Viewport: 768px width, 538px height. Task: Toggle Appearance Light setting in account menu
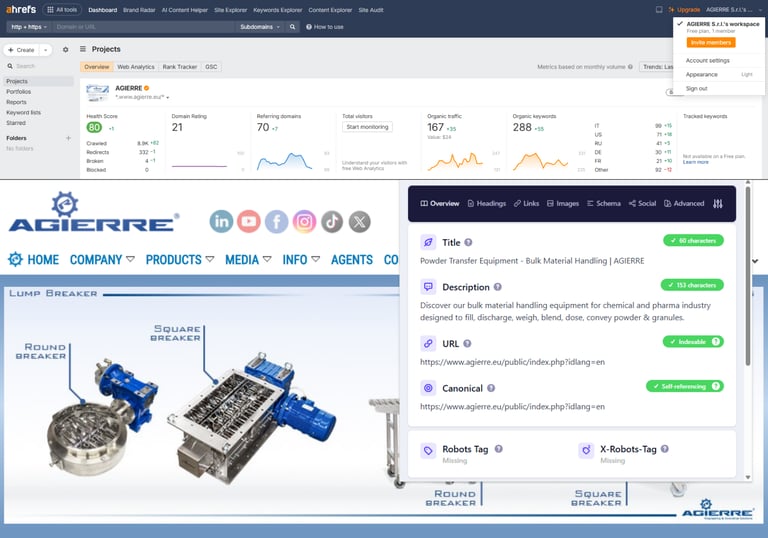pyautogui.click(x=719, y=74)
